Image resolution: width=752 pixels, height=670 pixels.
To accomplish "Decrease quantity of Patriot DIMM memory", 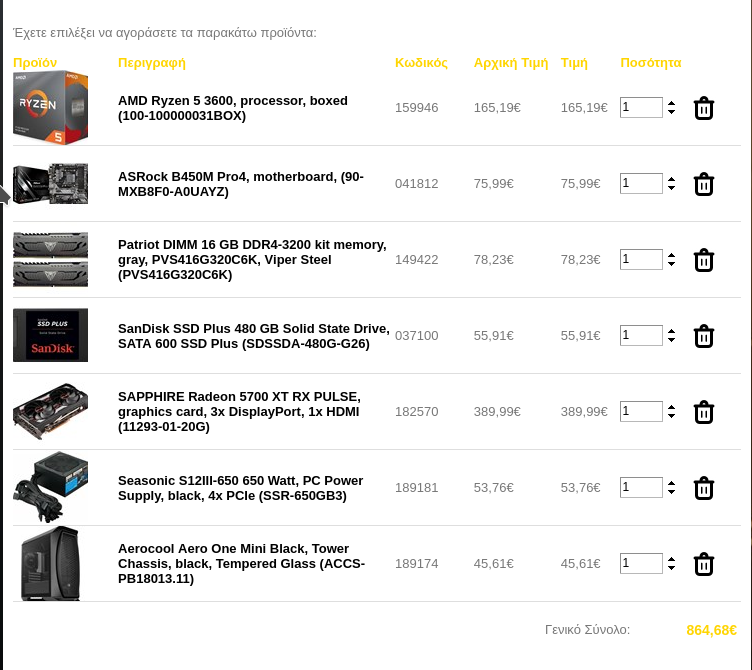I will click(671, 264).
